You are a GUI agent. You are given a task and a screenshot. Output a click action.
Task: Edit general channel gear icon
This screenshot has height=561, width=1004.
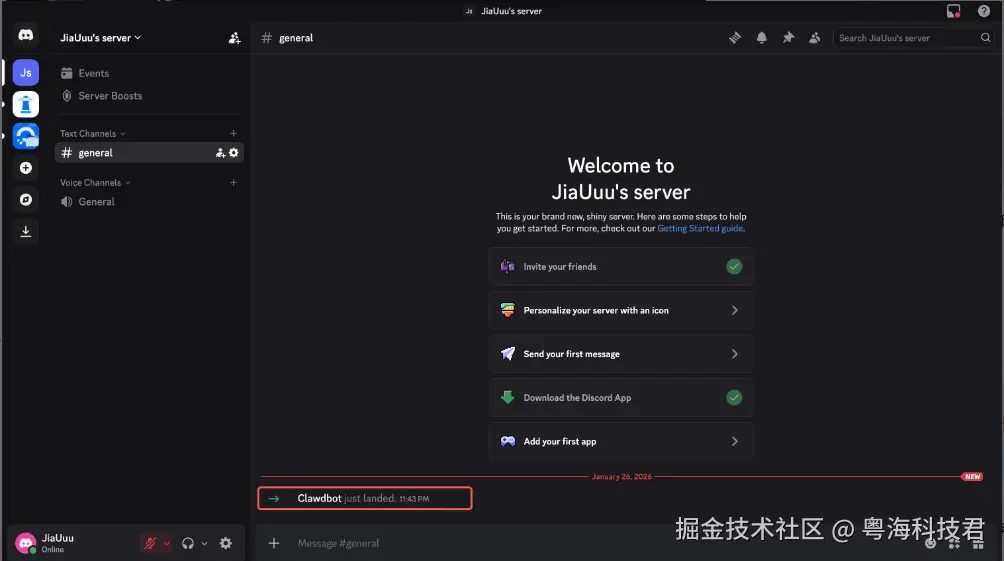[x=234, y=152]
